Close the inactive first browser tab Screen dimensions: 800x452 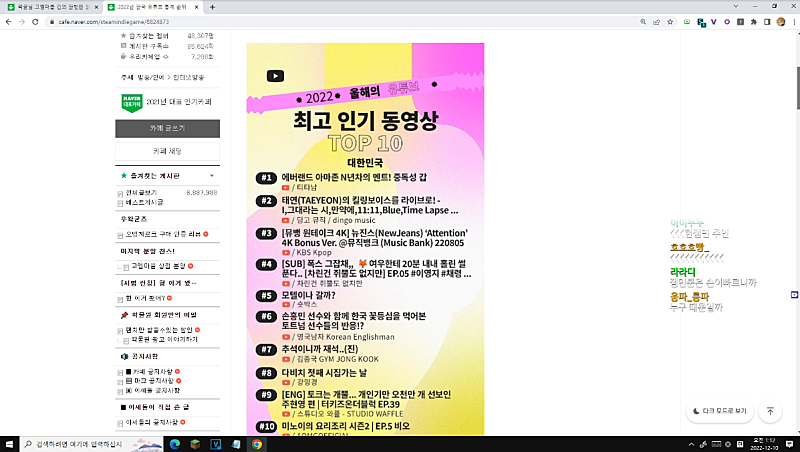(96, 7)
